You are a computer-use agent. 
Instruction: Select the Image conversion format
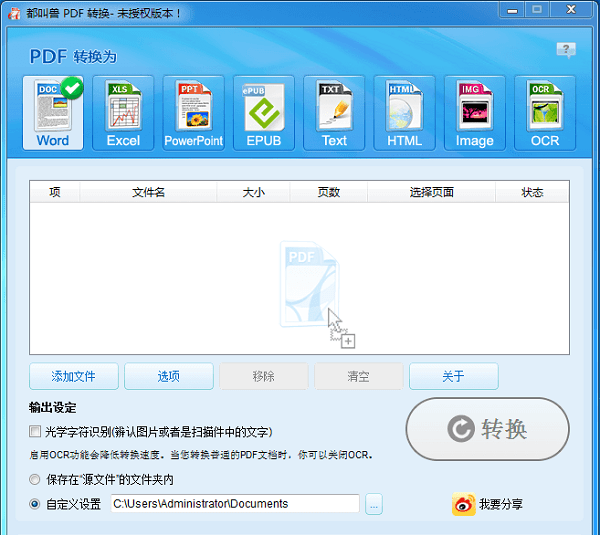[x=475, y=113]
